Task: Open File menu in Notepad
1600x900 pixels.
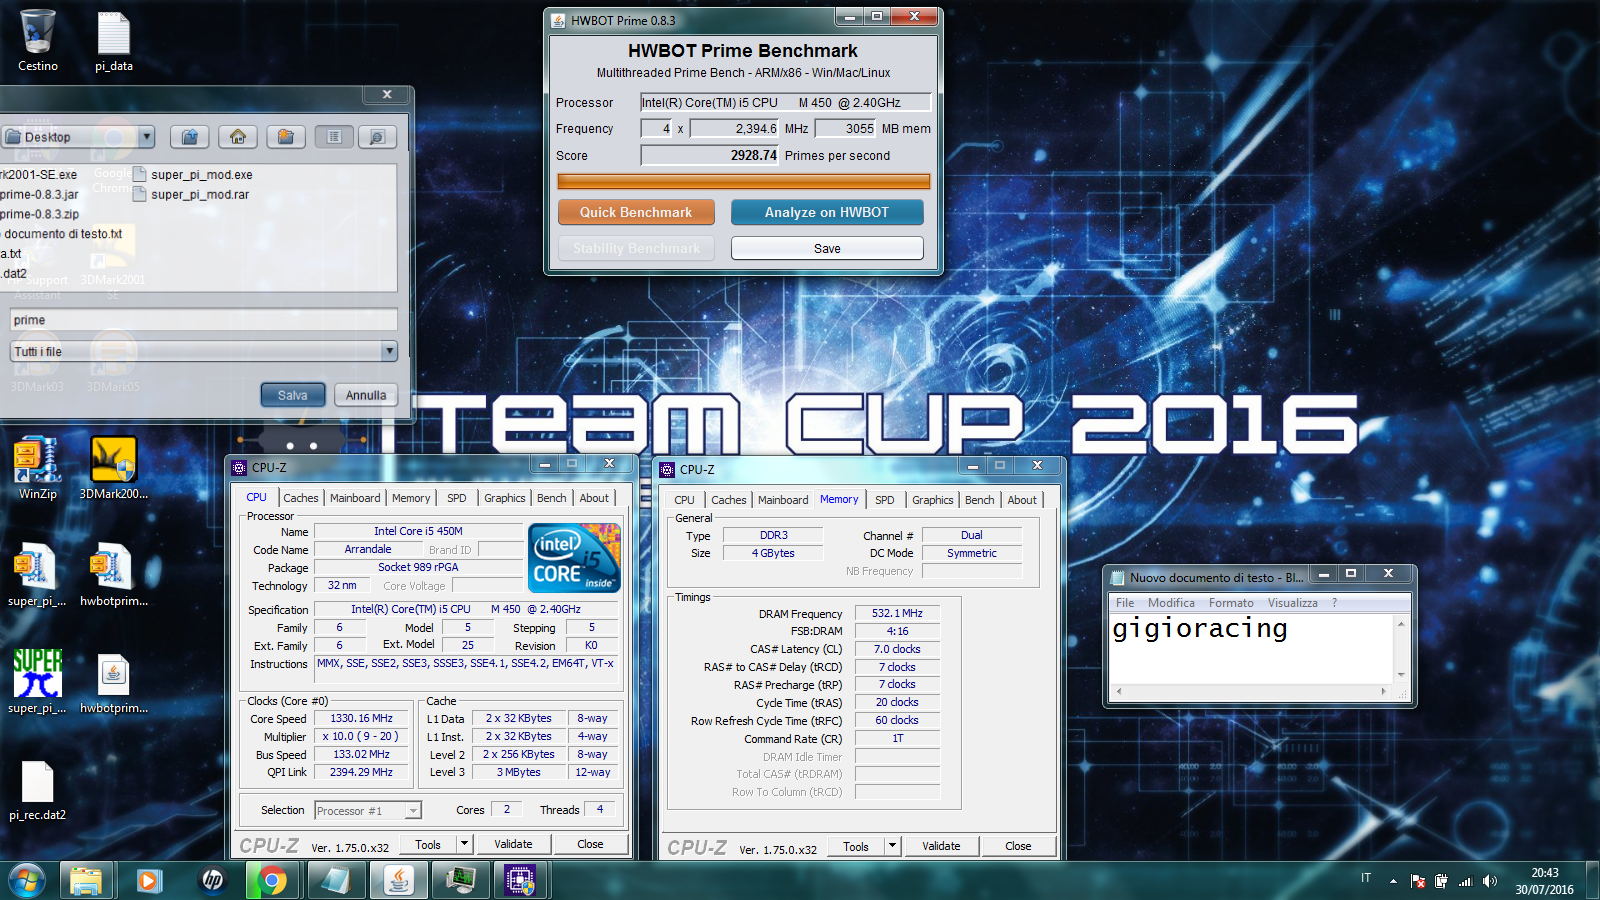Action: point(1125,603)
